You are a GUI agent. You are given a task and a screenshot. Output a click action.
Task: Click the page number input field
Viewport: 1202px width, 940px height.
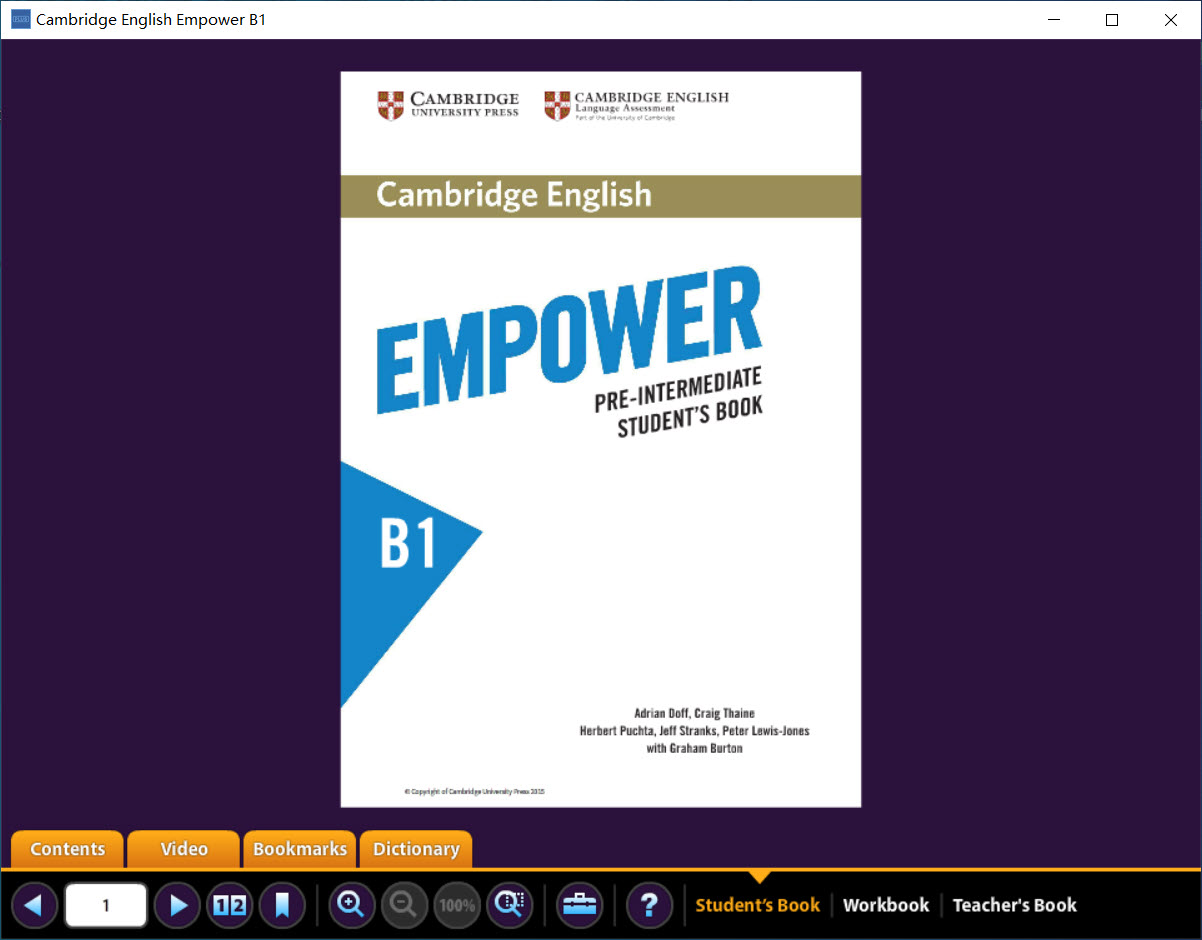pos(106,906)
